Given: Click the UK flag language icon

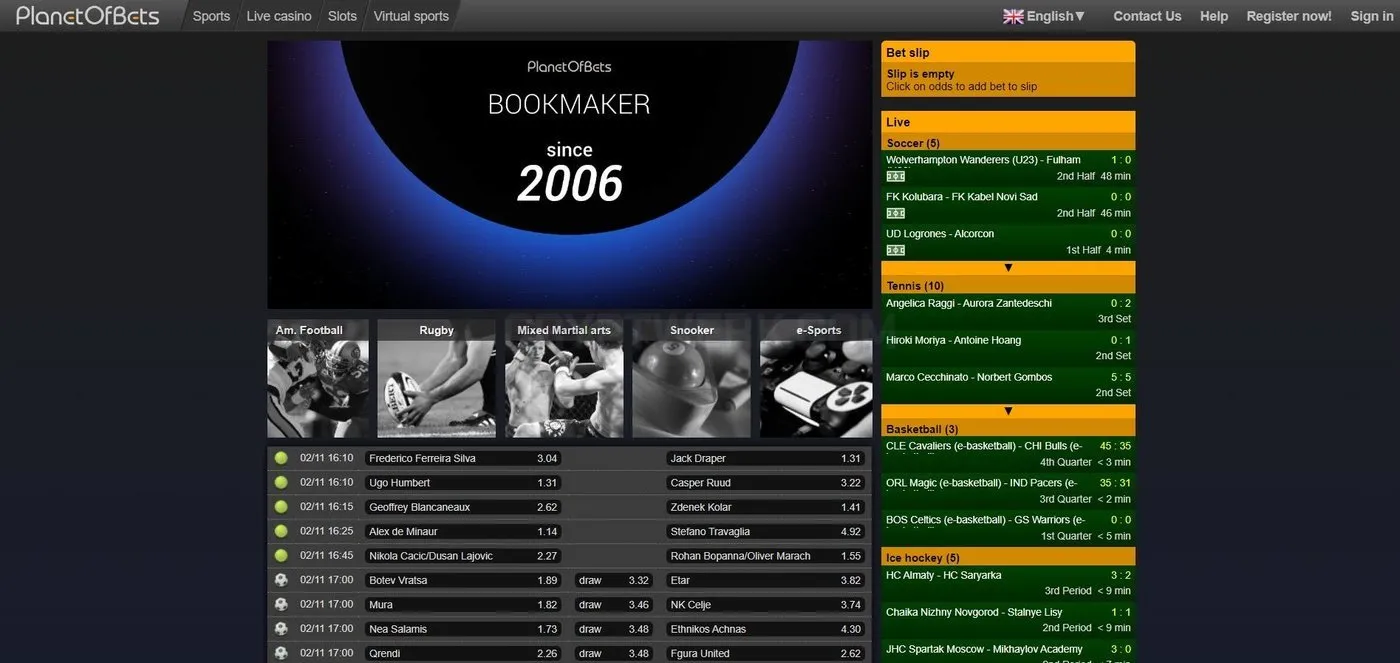Looking at the screenshot, I should point(1013,16).
